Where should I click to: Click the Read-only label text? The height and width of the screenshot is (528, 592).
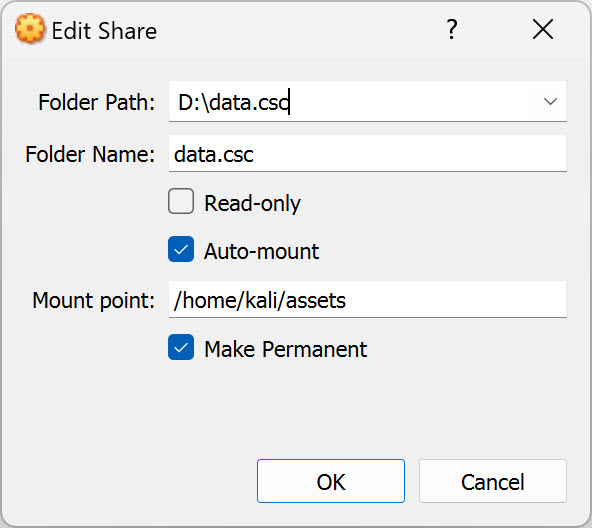252,204
